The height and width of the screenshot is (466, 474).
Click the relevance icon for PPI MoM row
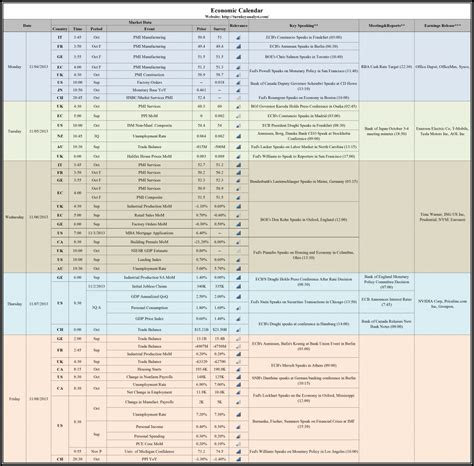point(238,116)
